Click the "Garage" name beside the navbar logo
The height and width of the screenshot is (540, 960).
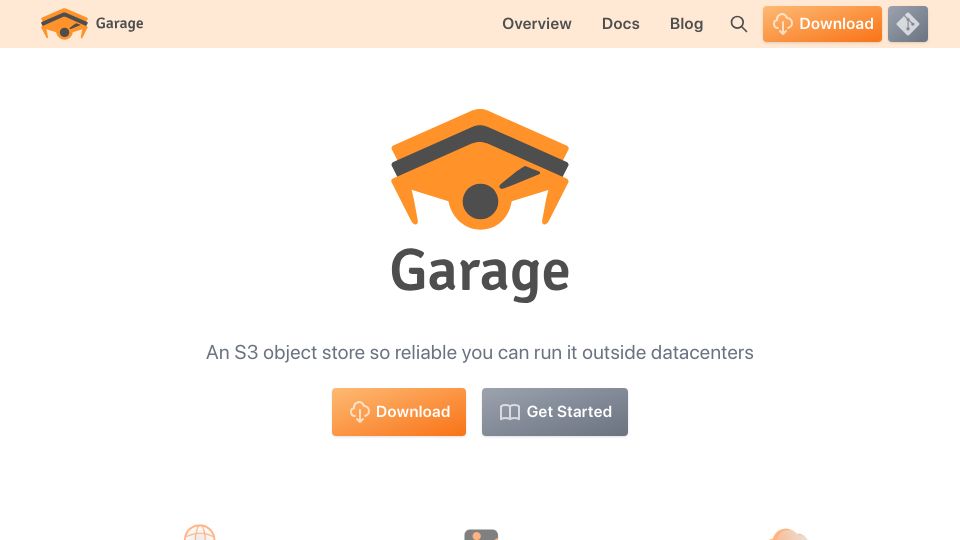coord(119,24)
